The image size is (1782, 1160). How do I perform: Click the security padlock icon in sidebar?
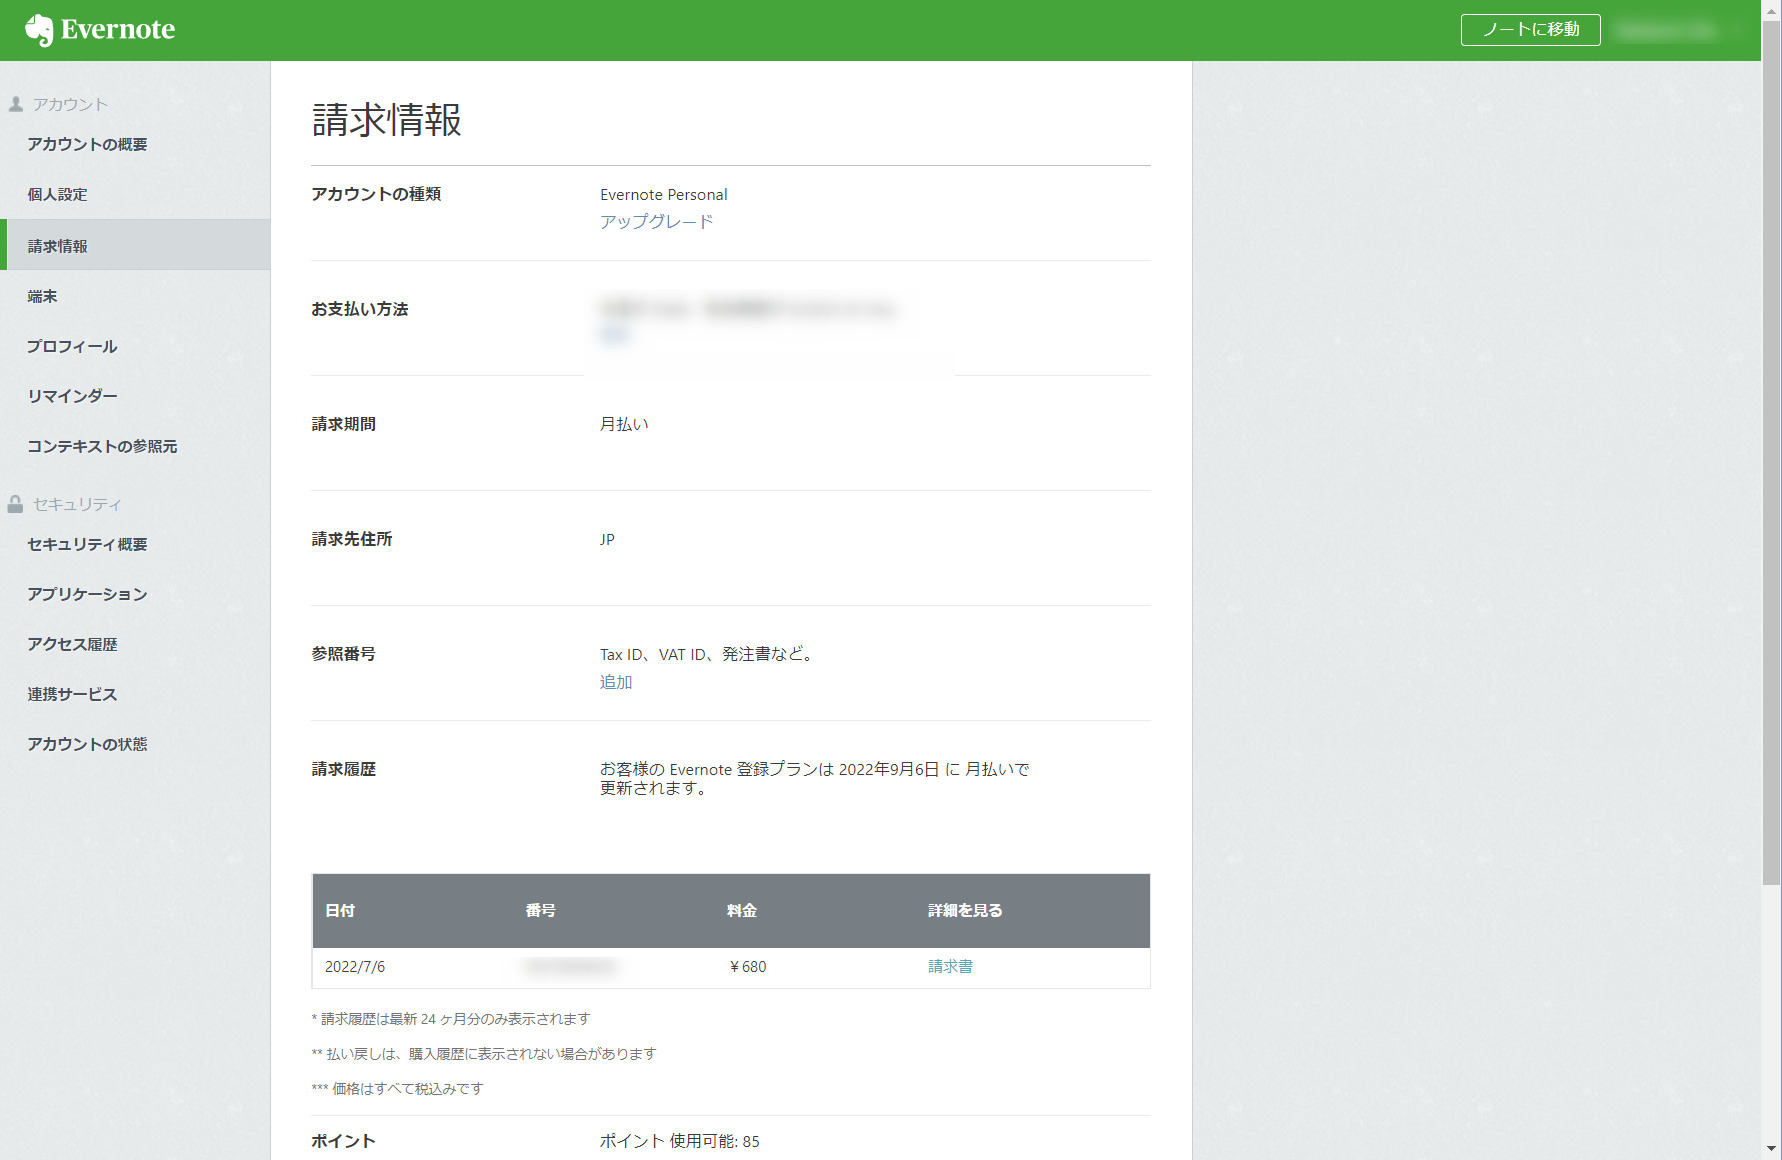pyautogui.click(x=15, y=504)
